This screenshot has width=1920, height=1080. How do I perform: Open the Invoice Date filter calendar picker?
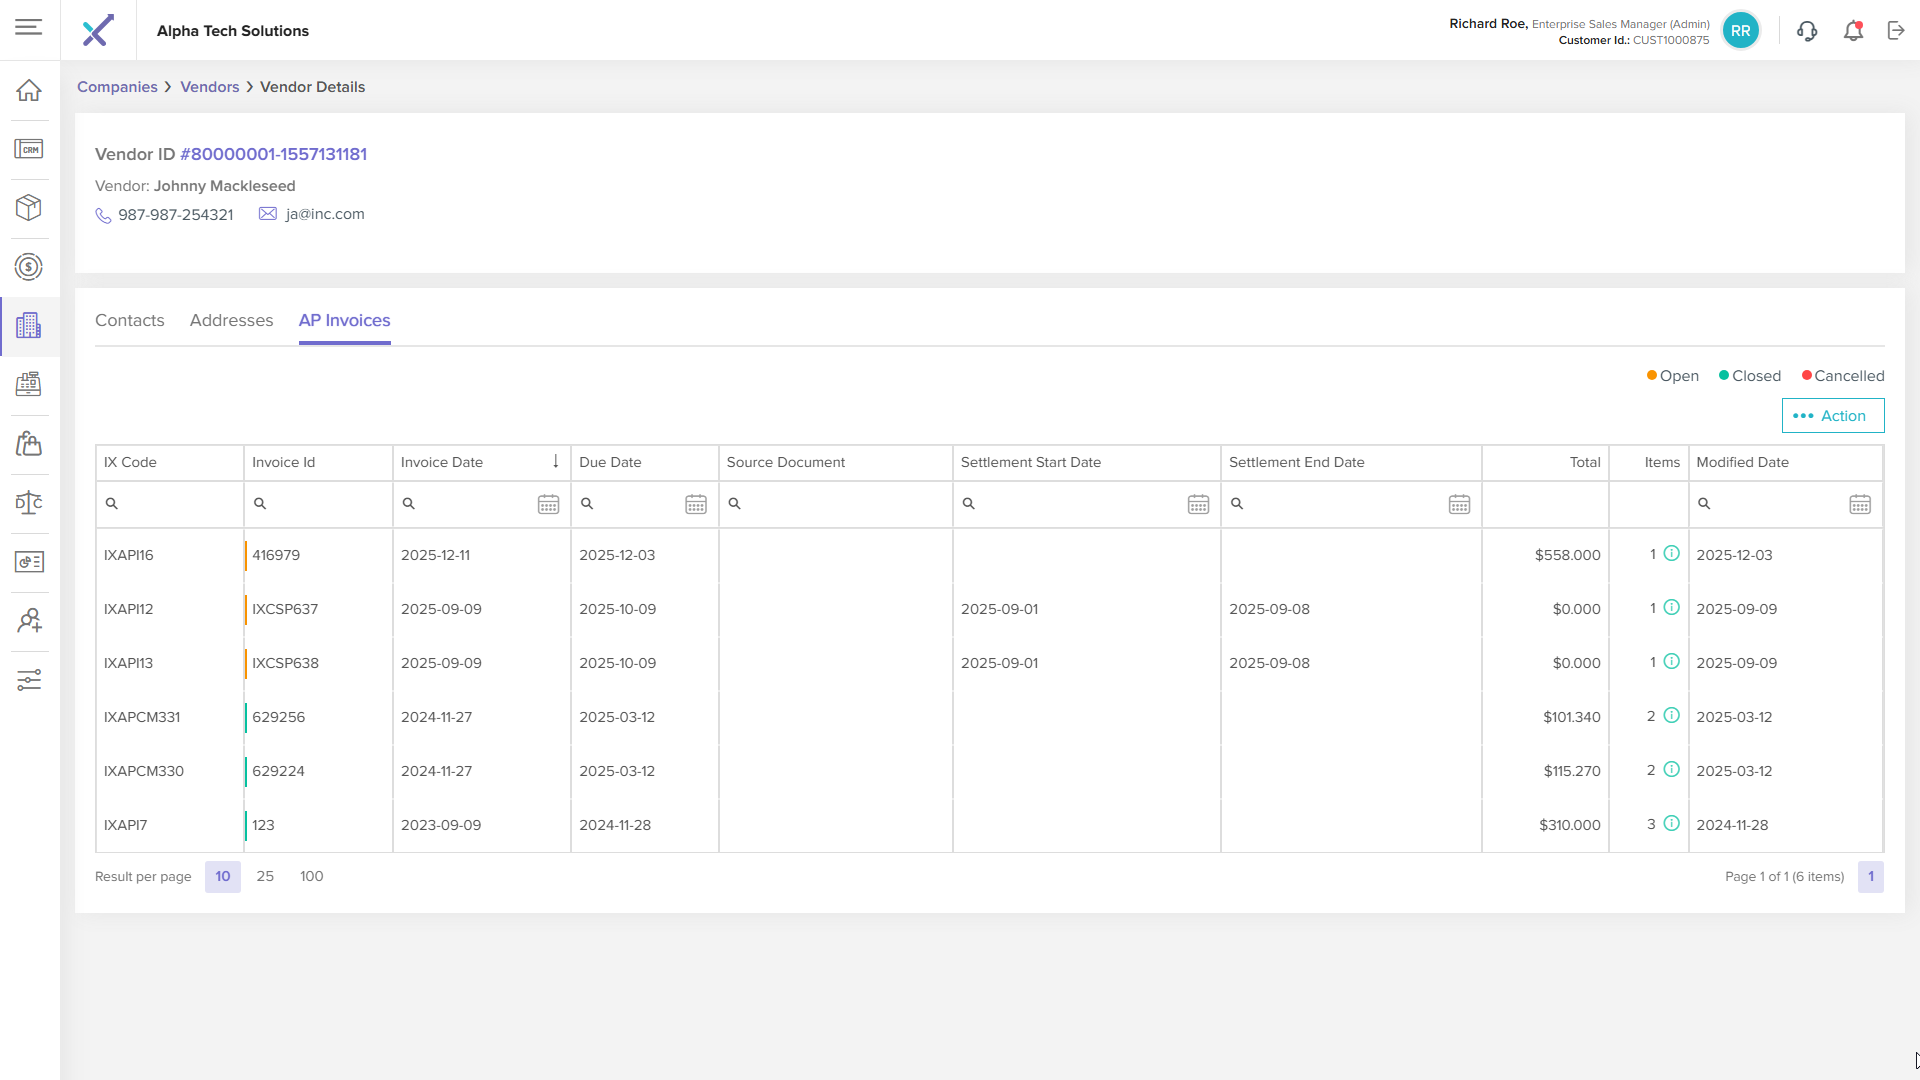[548, 505]
